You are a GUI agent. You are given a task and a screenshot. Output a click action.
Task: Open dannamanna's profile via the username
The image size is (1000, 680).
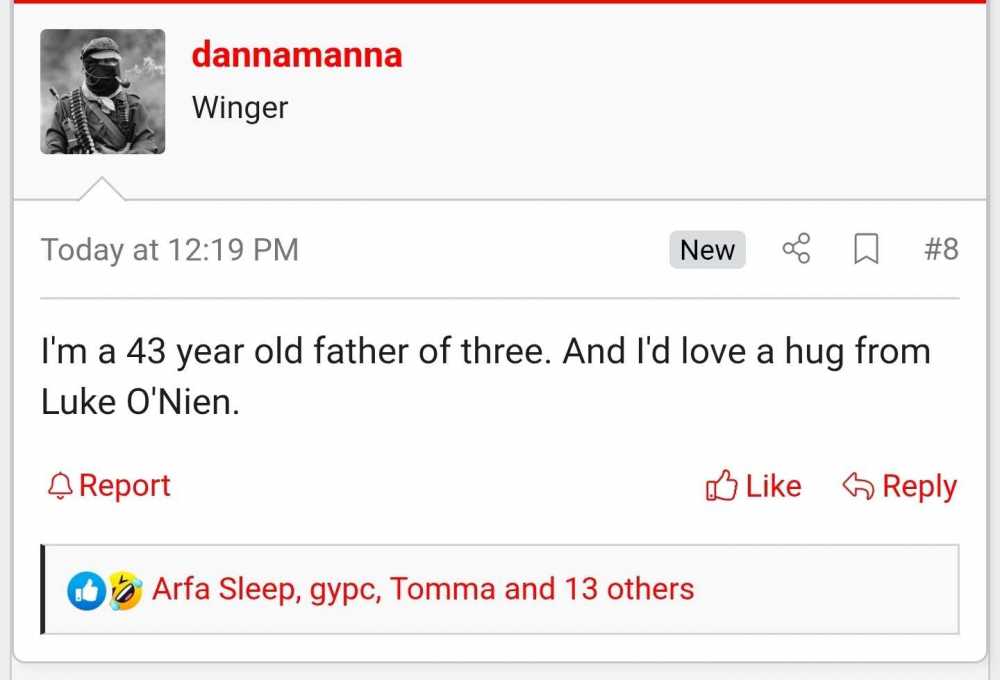pos(296,55)
